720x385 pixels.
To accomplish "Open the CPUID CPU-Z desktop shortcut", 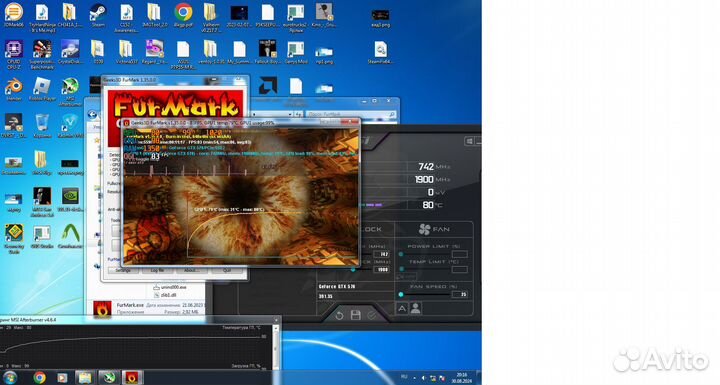I will (x=13, y=54).
